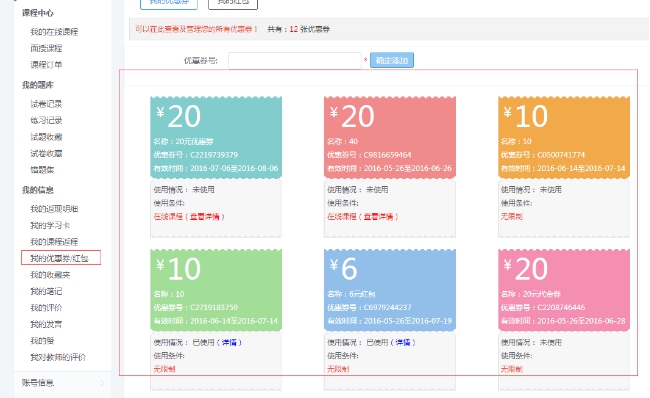Screen dimensions: 650x398
Task: Open 我的收藏夹 in the sidebar
Action: tap(50, 274)
